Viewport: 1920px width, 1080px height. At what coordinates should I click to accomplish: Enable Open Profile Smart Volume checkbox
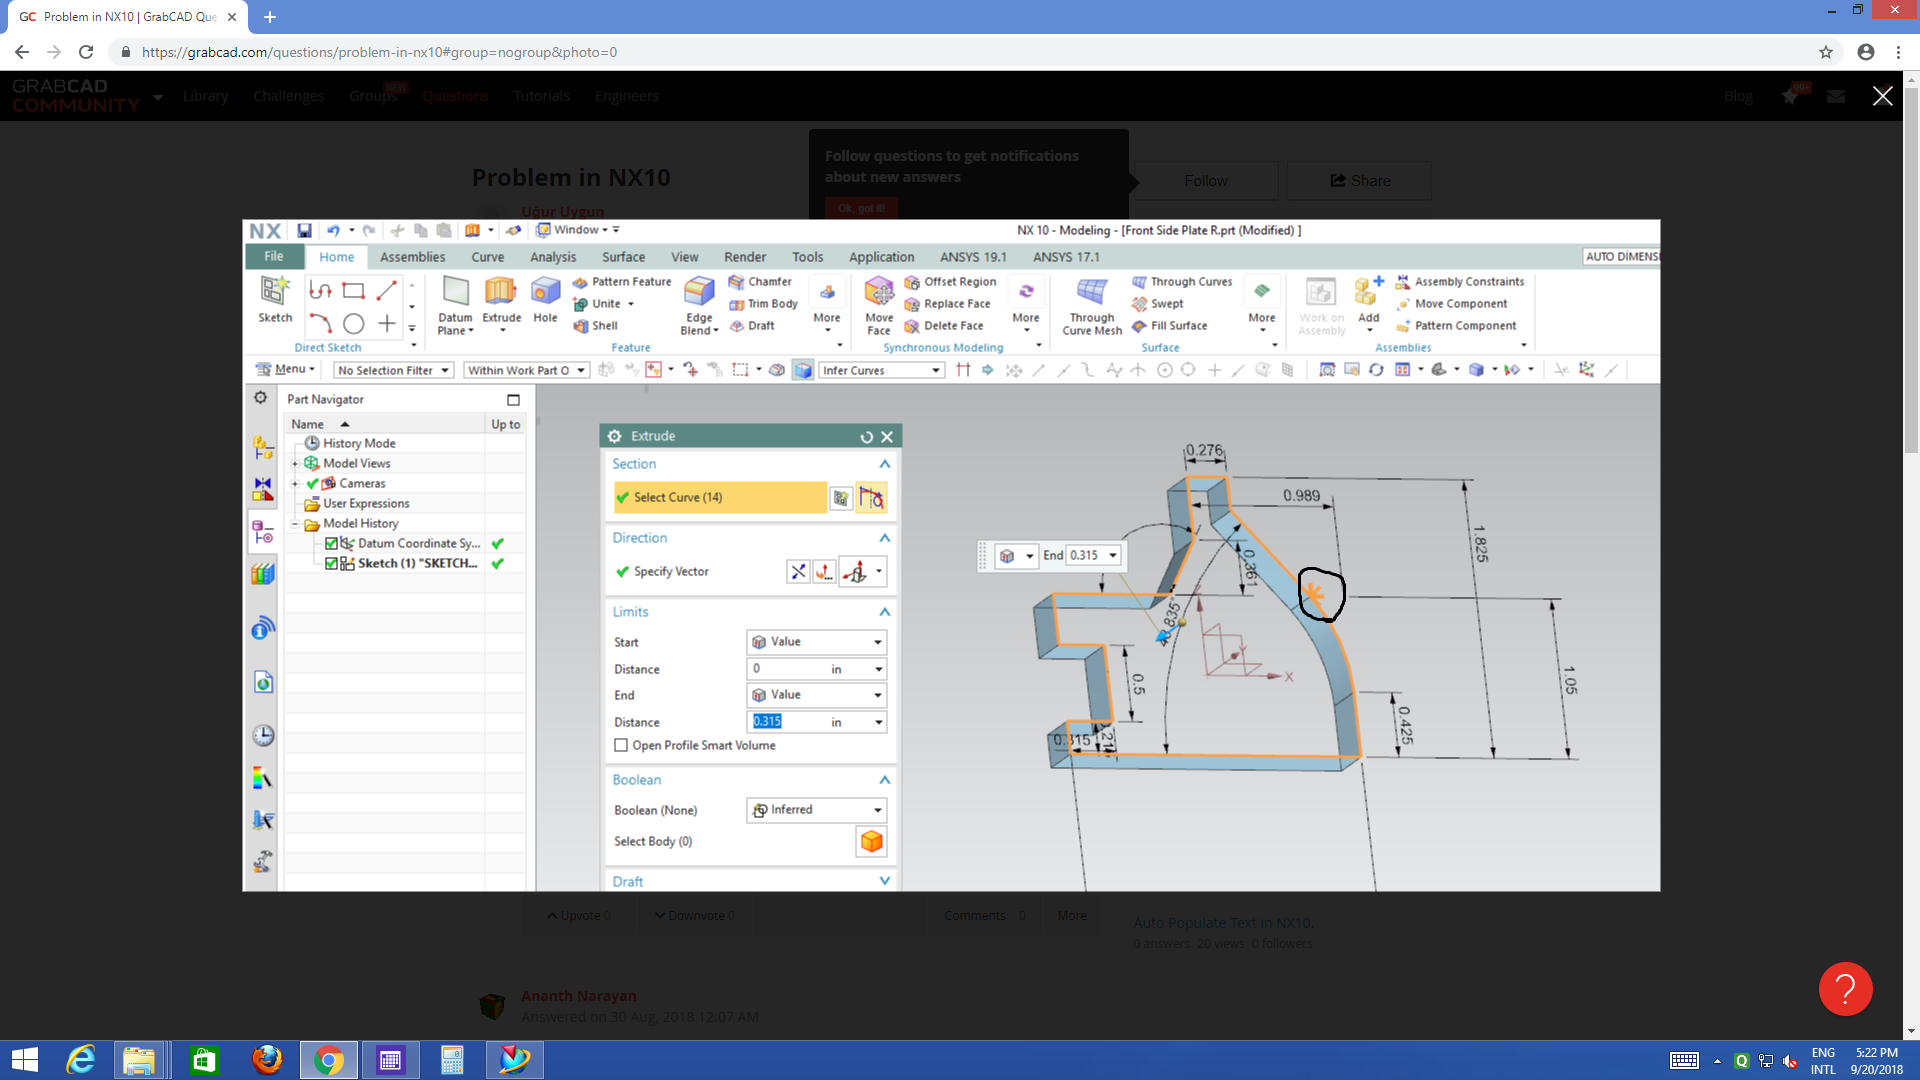coord(621,746)
